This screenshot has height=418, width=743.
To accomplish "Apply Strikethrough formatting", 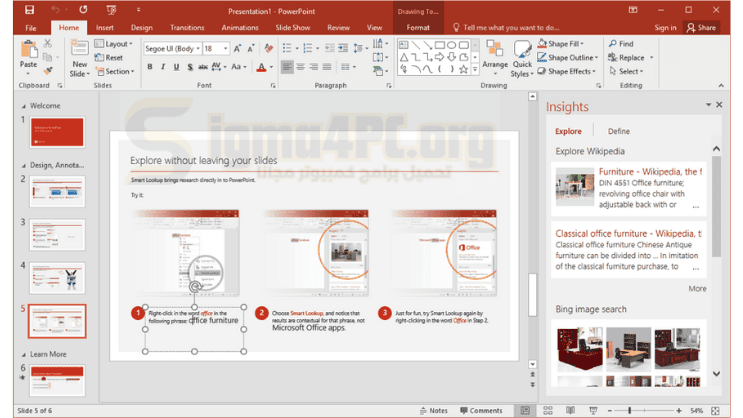I will click(x=203, y=67).
